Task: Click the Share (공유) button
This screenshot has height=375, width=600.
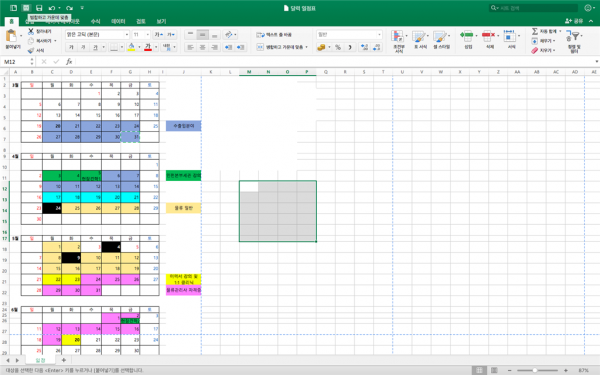Action: point(574,21)
